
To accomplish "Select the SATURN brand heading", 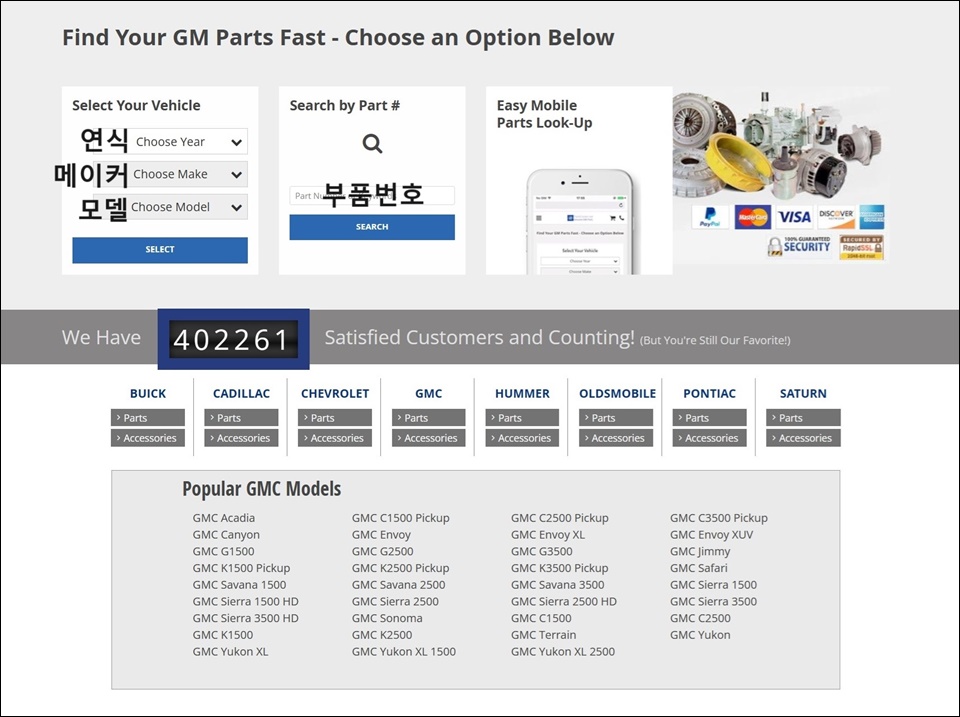I will pyautogui.click(x=803, y=394).
